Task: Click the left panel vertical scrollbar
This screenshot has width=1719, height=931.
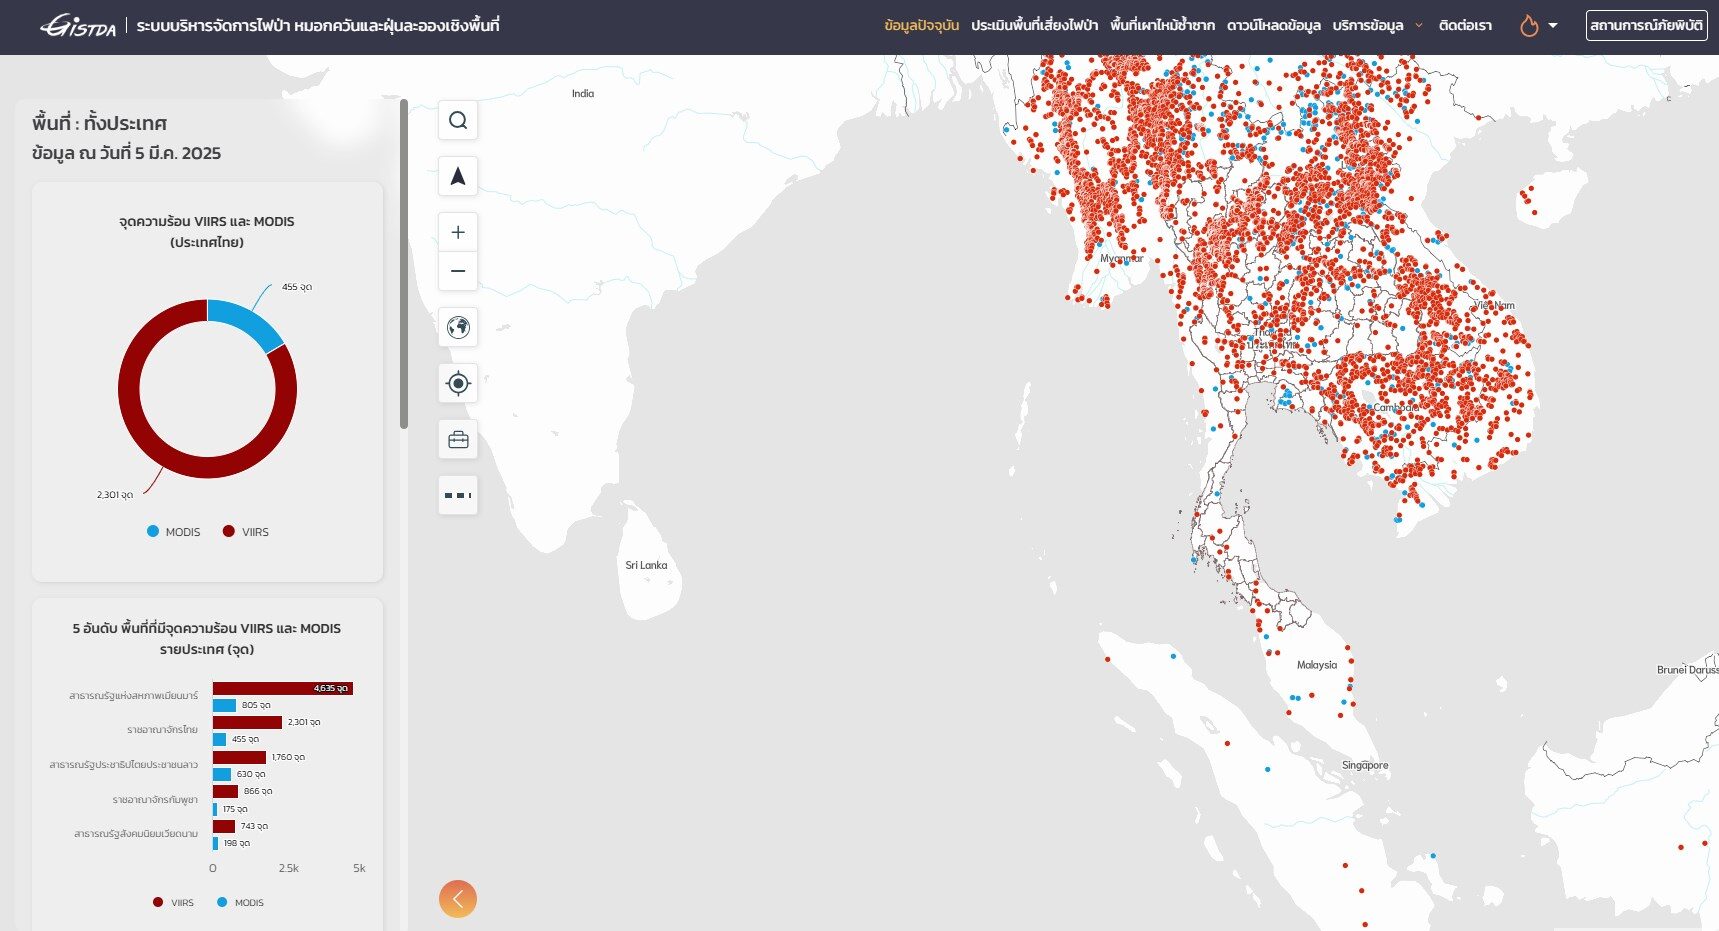Action: pyautogui.click(x=404, y=264)
